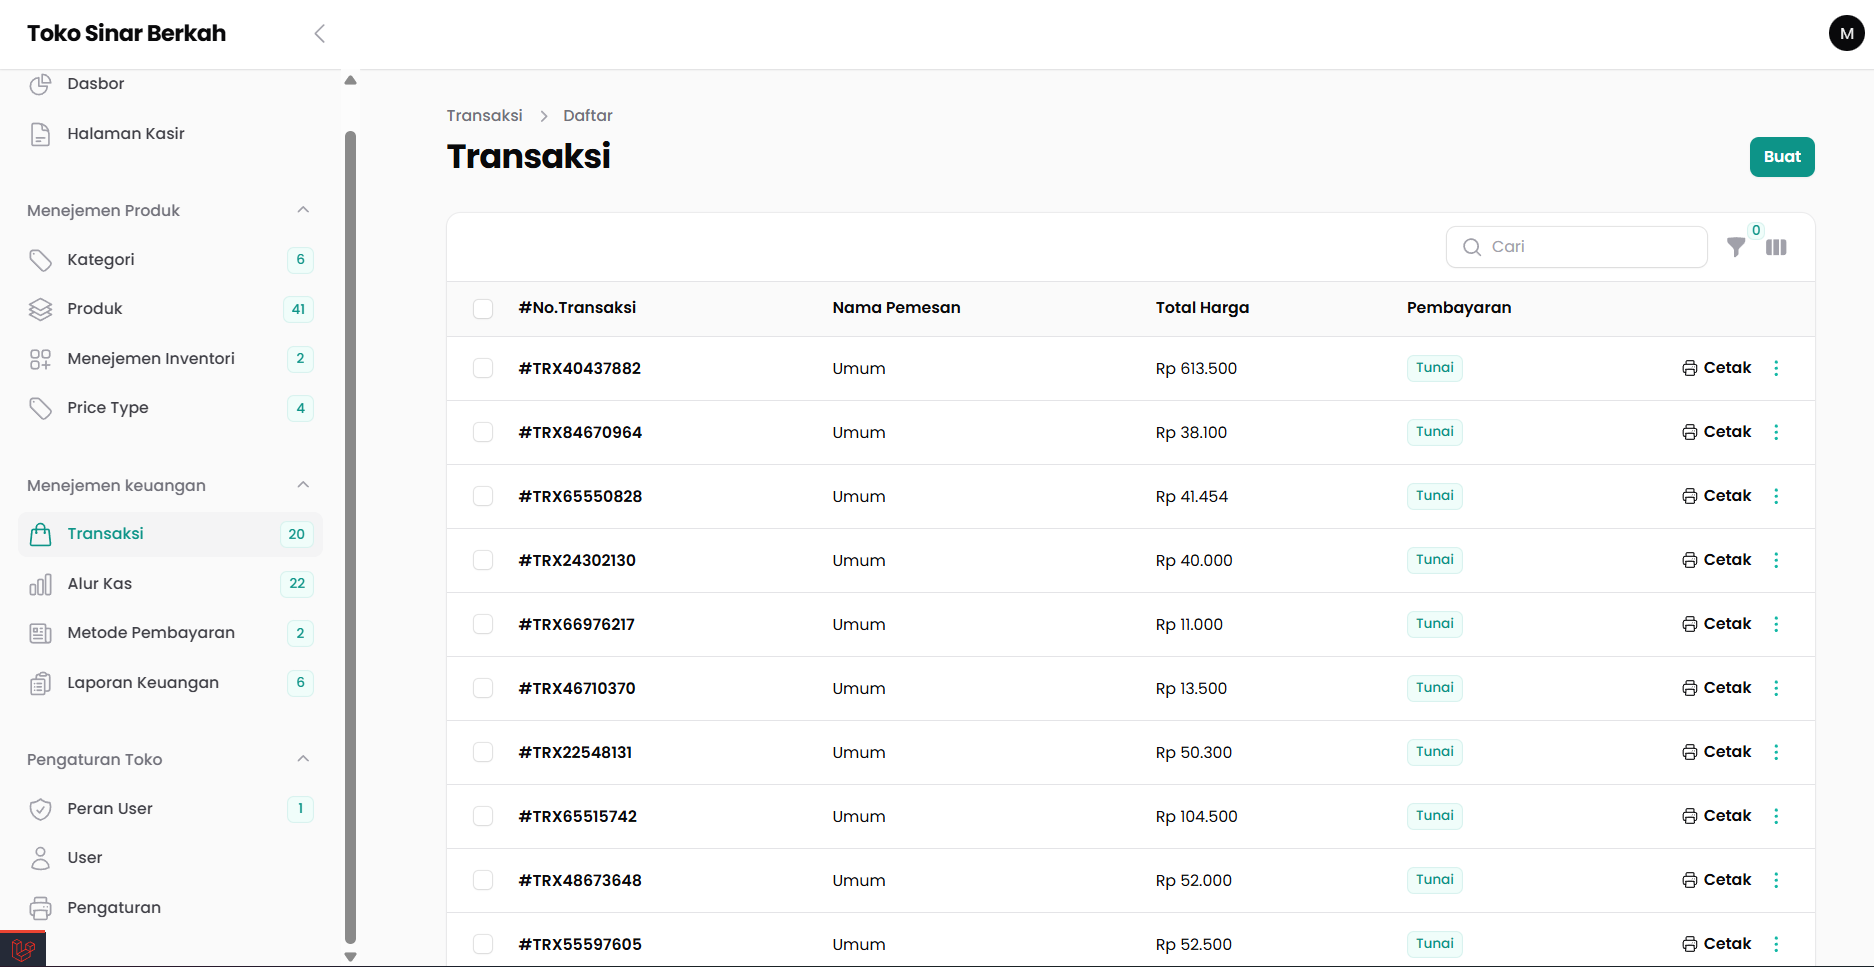Tick checkbox for #TRX65515742
Screen dimensions: 1874x967
(x=483, y=816)
